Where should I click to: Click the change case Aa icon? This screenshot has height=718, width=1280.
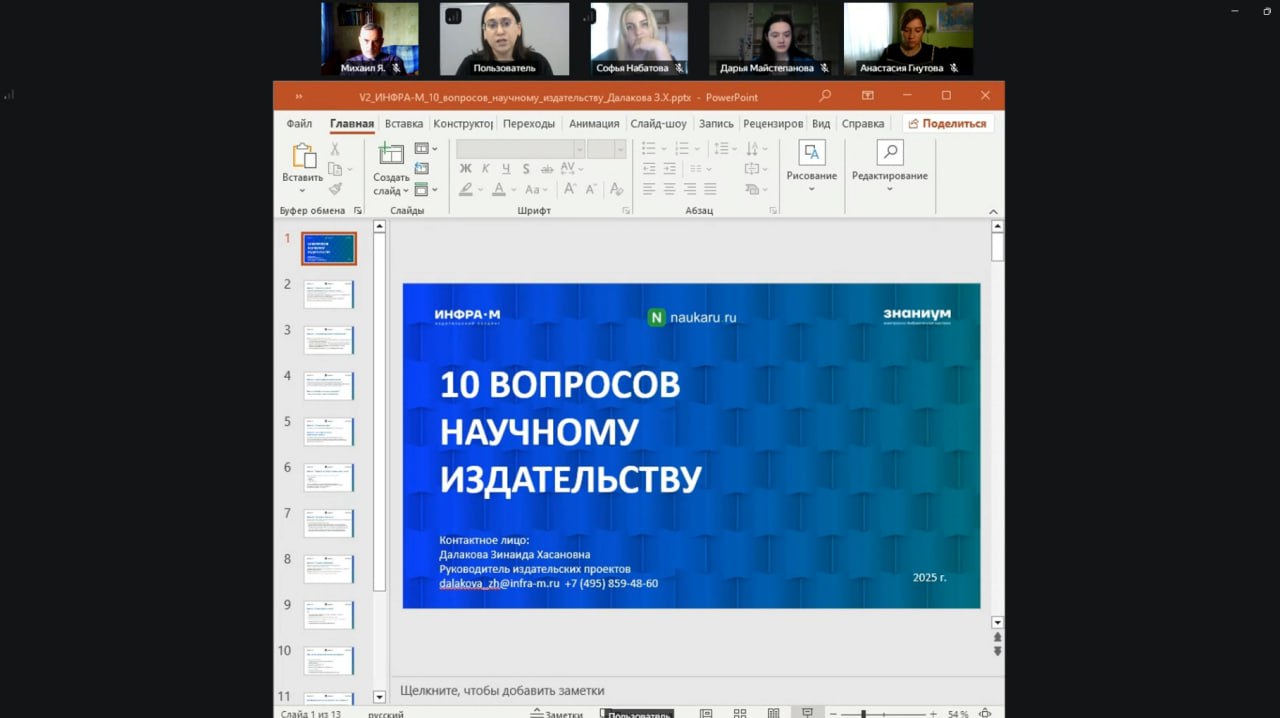coord(532,189)
